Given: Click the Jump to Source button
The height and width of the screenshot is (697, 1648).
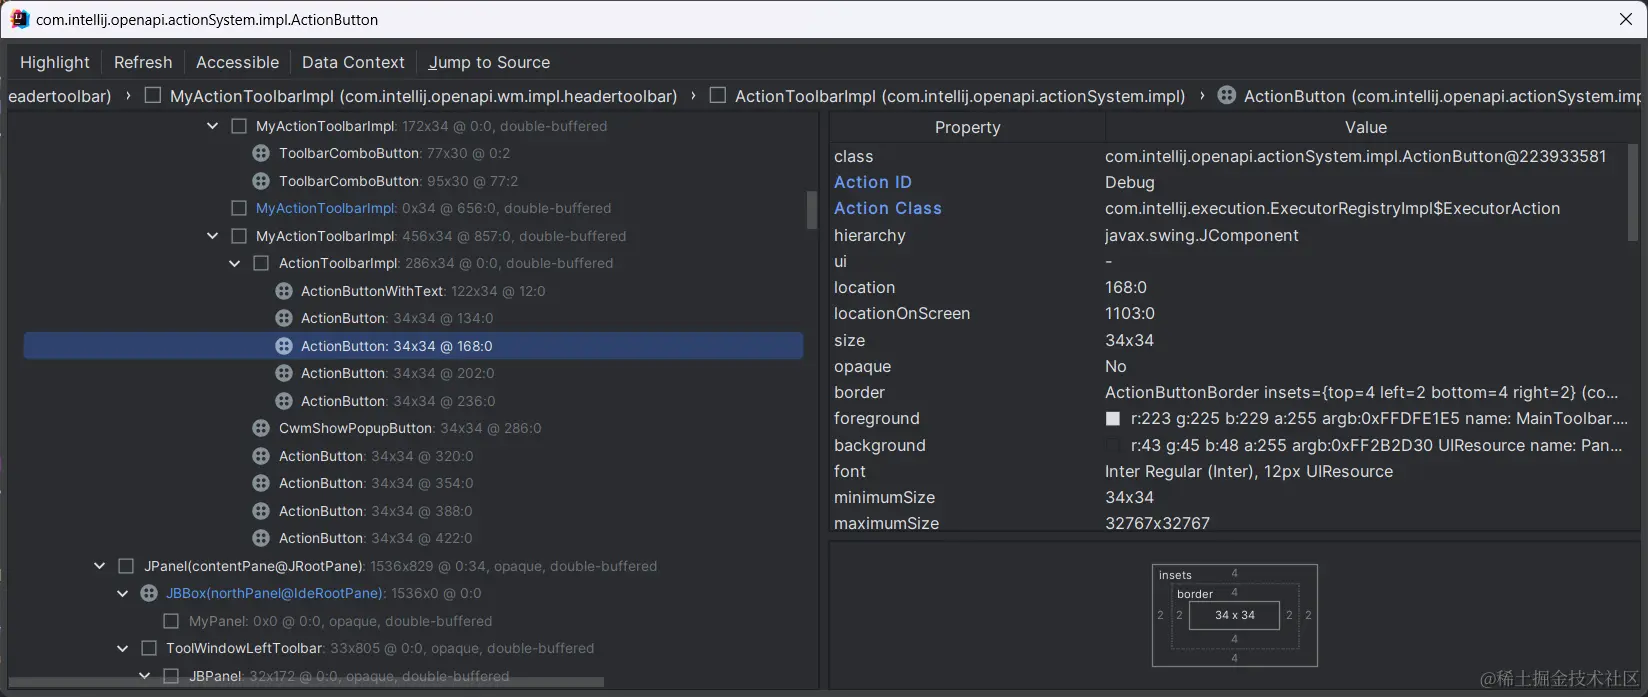Looking at the screenshot, I should [x=489, y=62].
